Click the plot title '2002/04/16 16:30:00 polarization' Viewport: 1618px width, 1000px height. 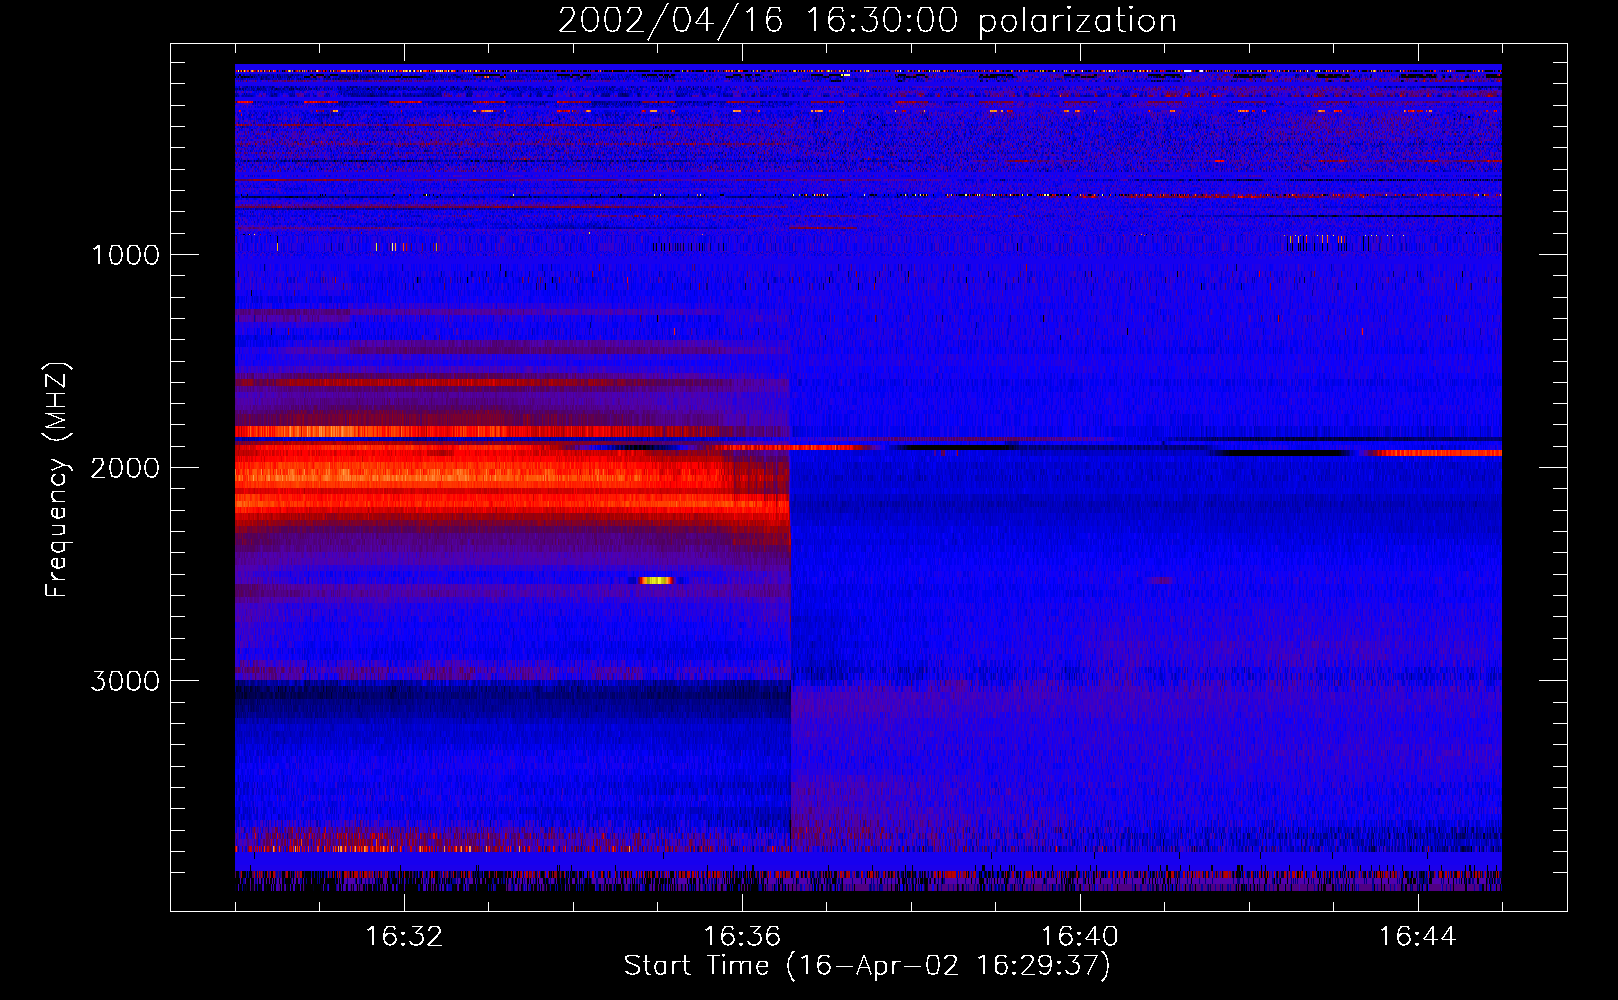[x=867, y=21]
